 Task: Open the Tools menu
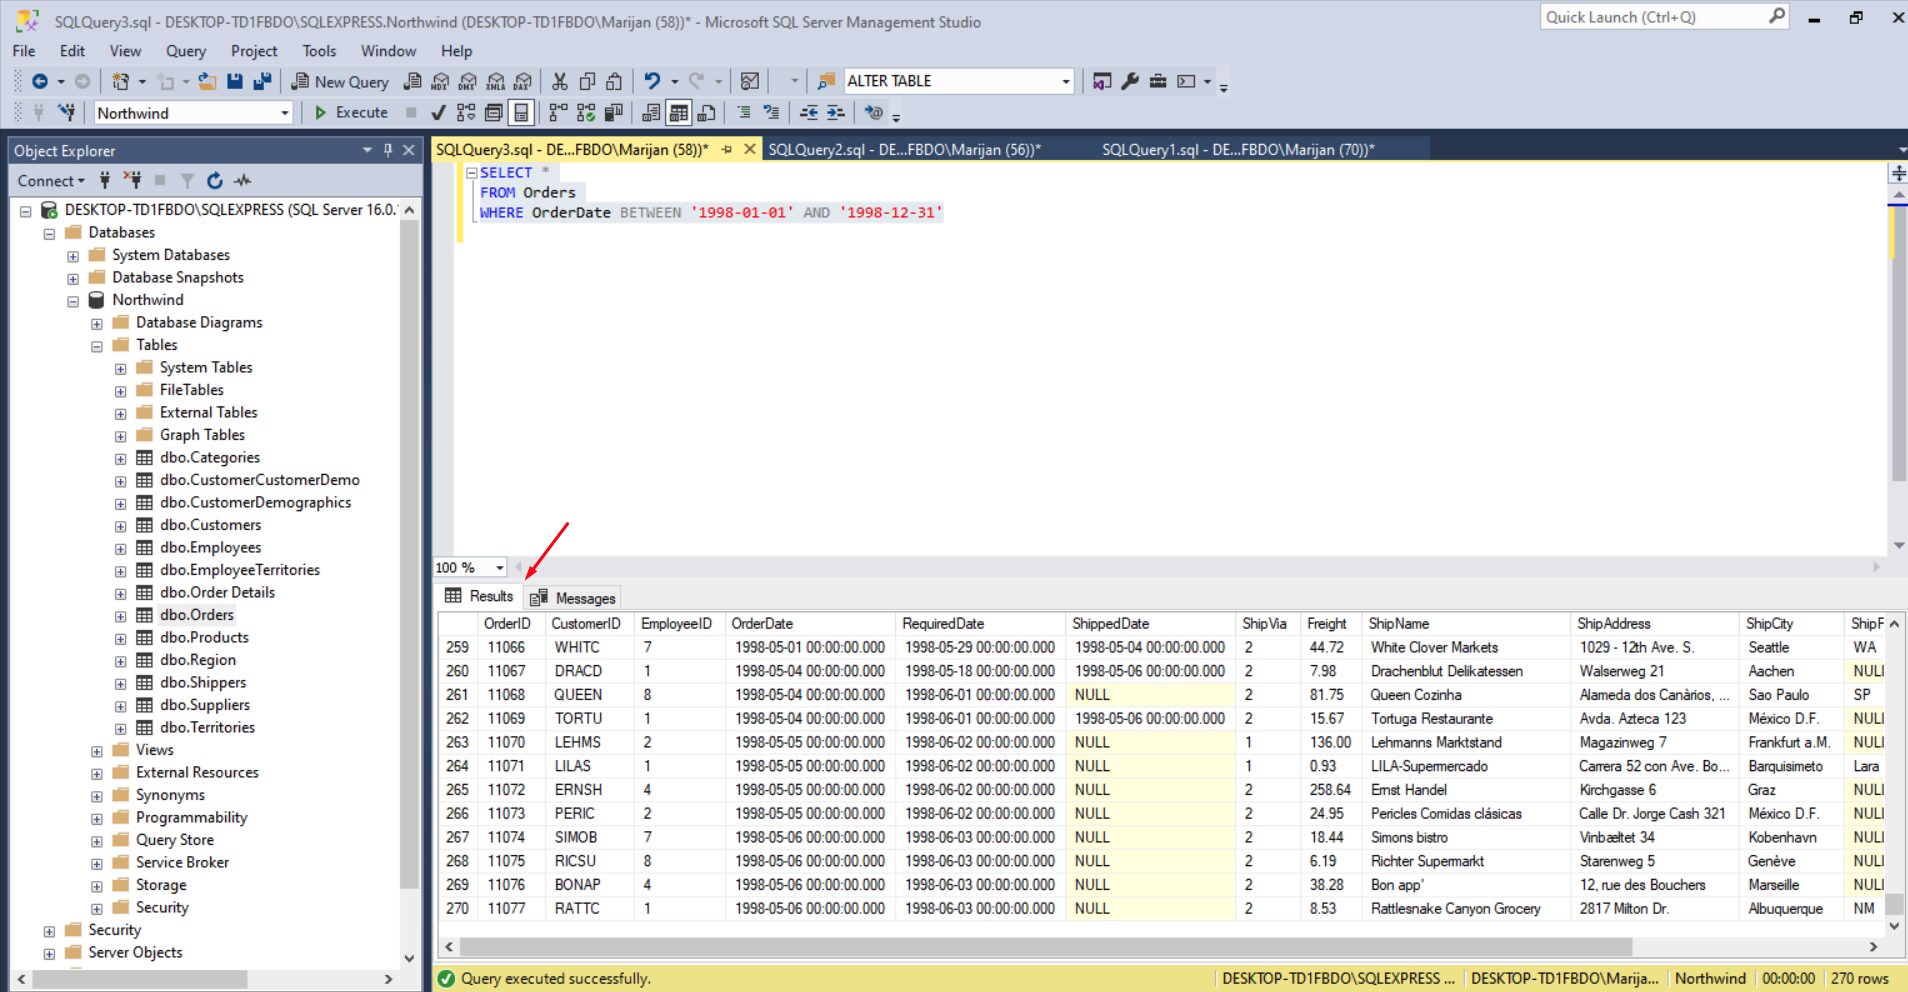(x=320, y=51)
